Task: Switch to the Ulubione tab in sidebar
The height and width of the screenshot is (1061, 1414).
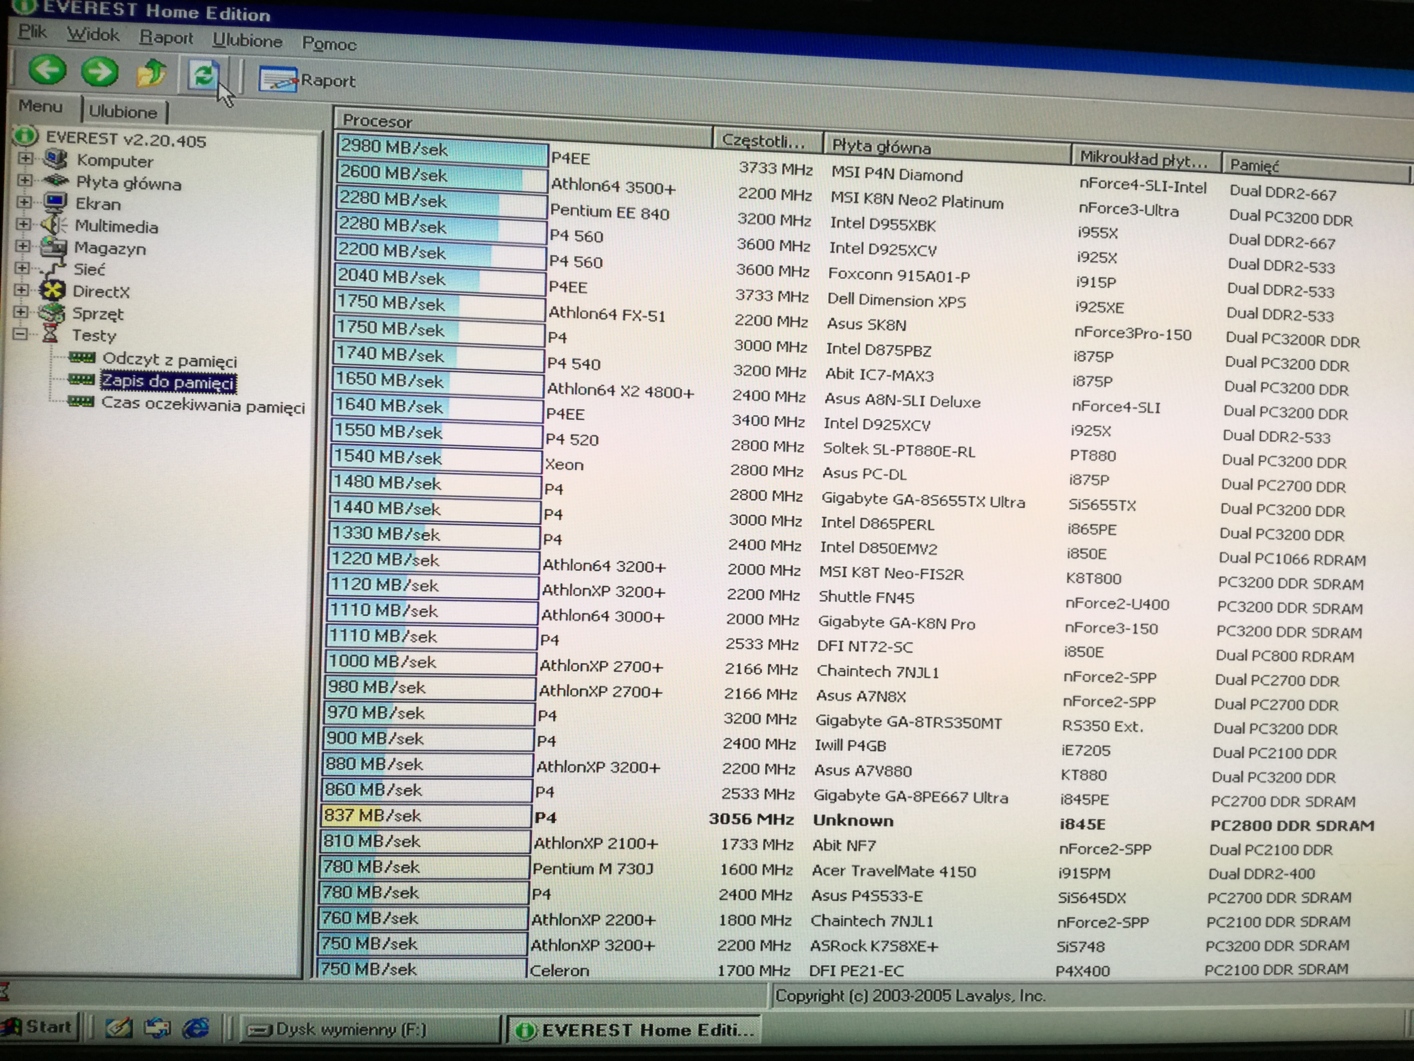Action: pyautogui.click(x=123, y=111)
